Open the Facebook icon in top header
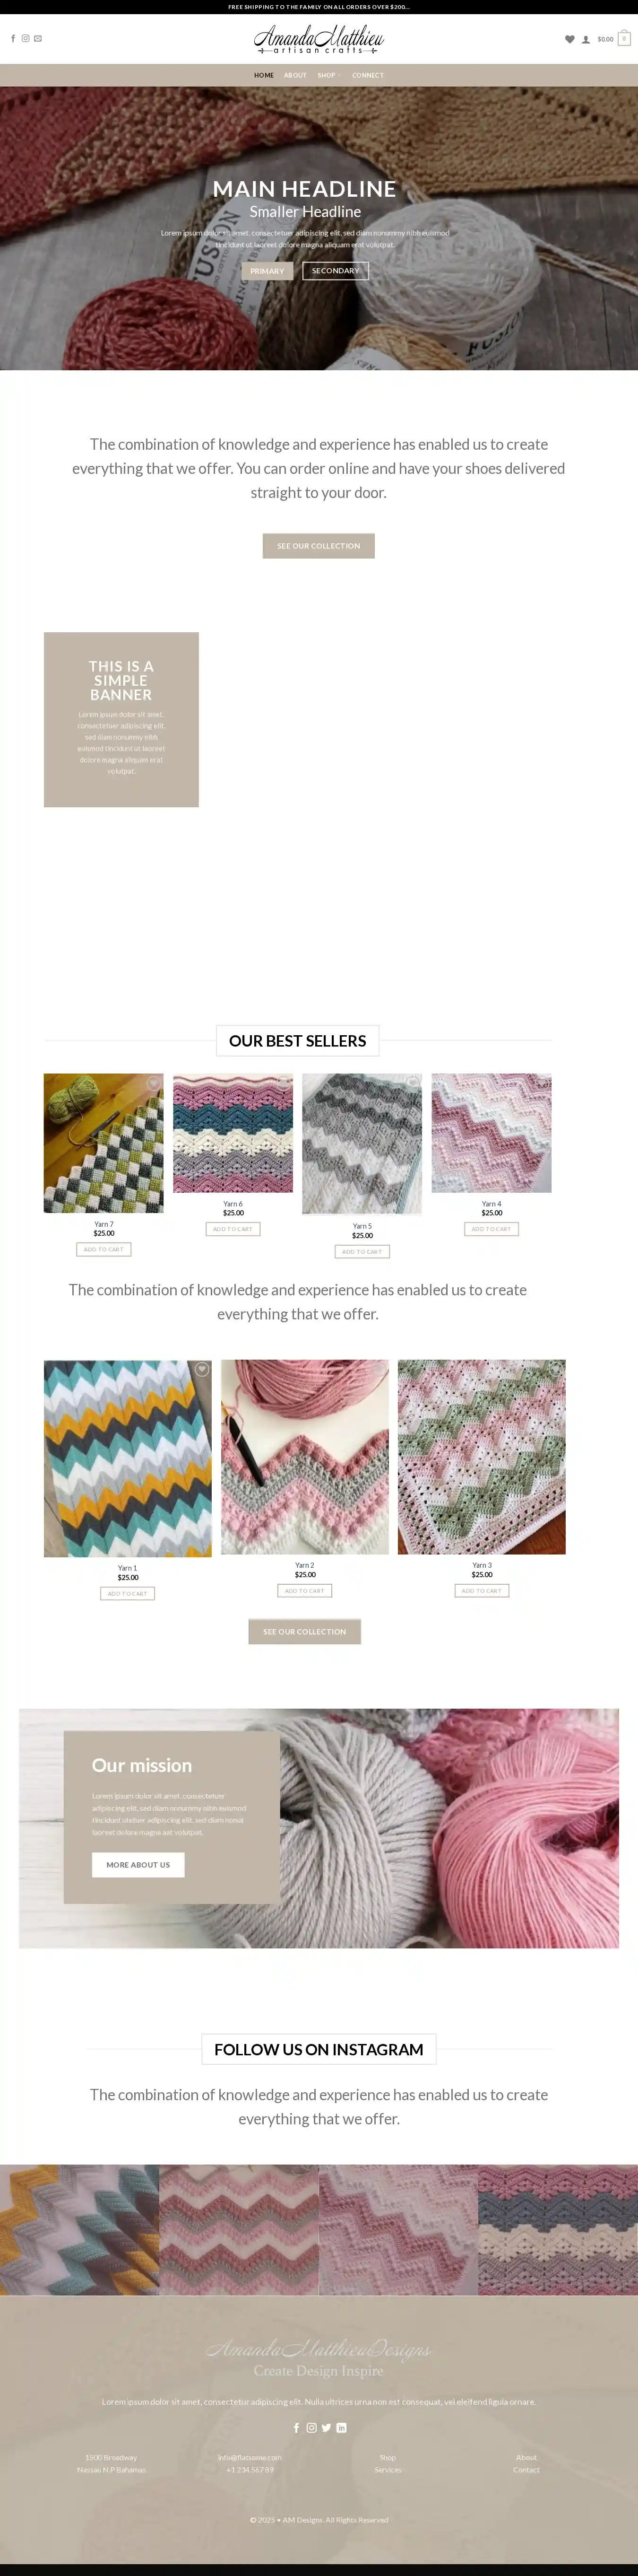The image size is (638, 2576). [x=13, y=39]
